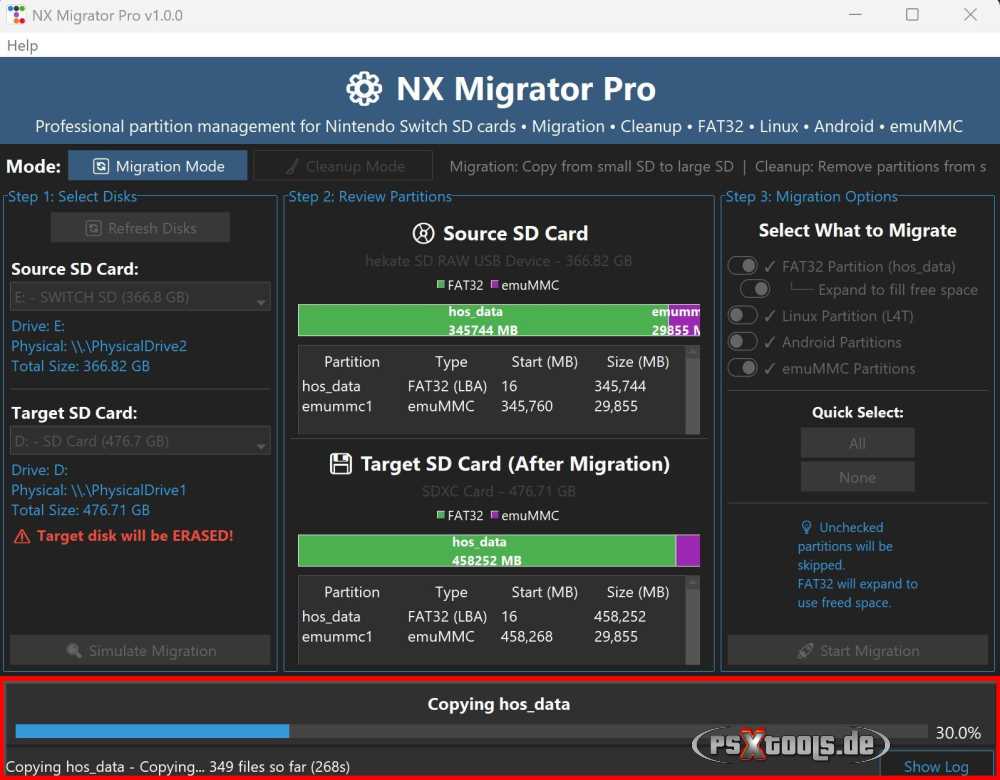Click the magnifier icon on Simulate Migration
The height and width of the screenshot is (780, 1000).
pos(73,650)
